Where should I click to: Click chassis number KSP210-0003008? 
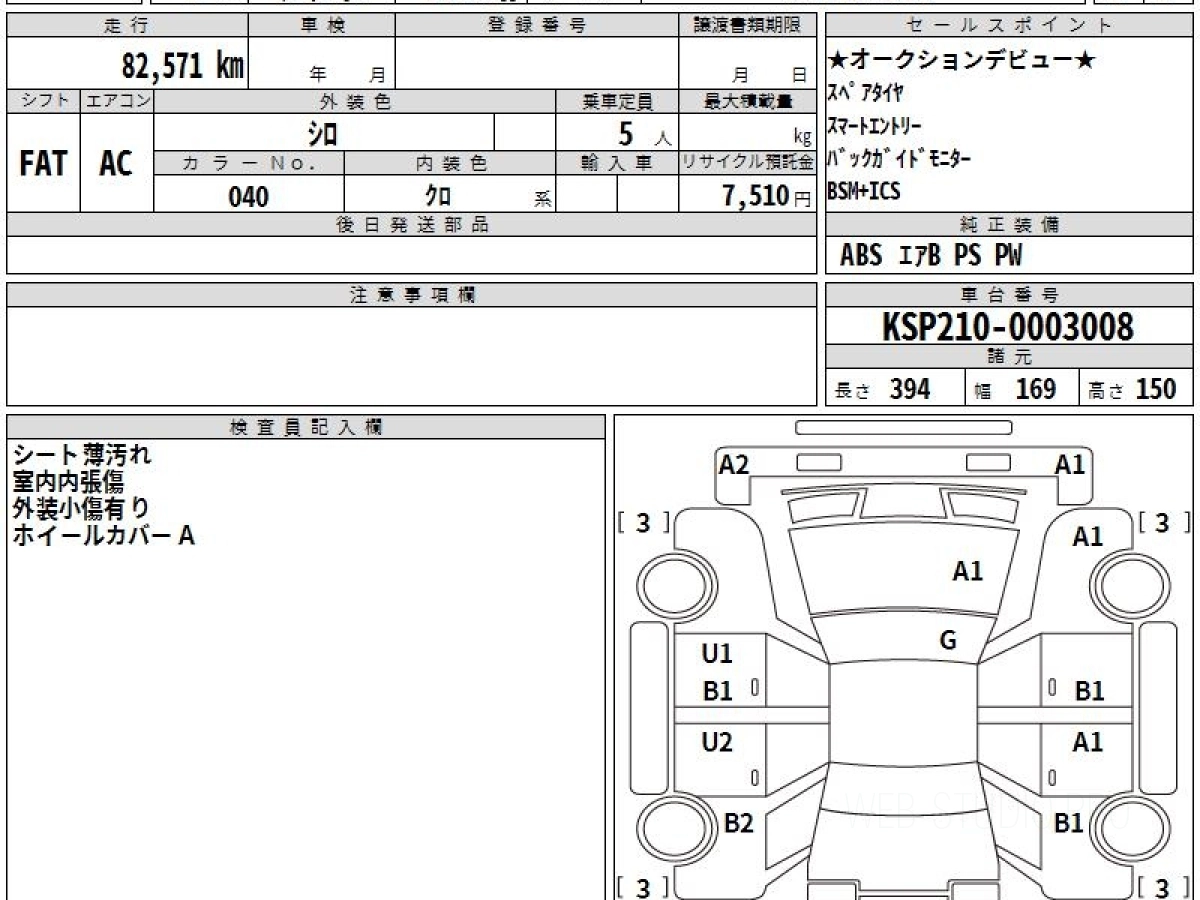pos(1008,326)
